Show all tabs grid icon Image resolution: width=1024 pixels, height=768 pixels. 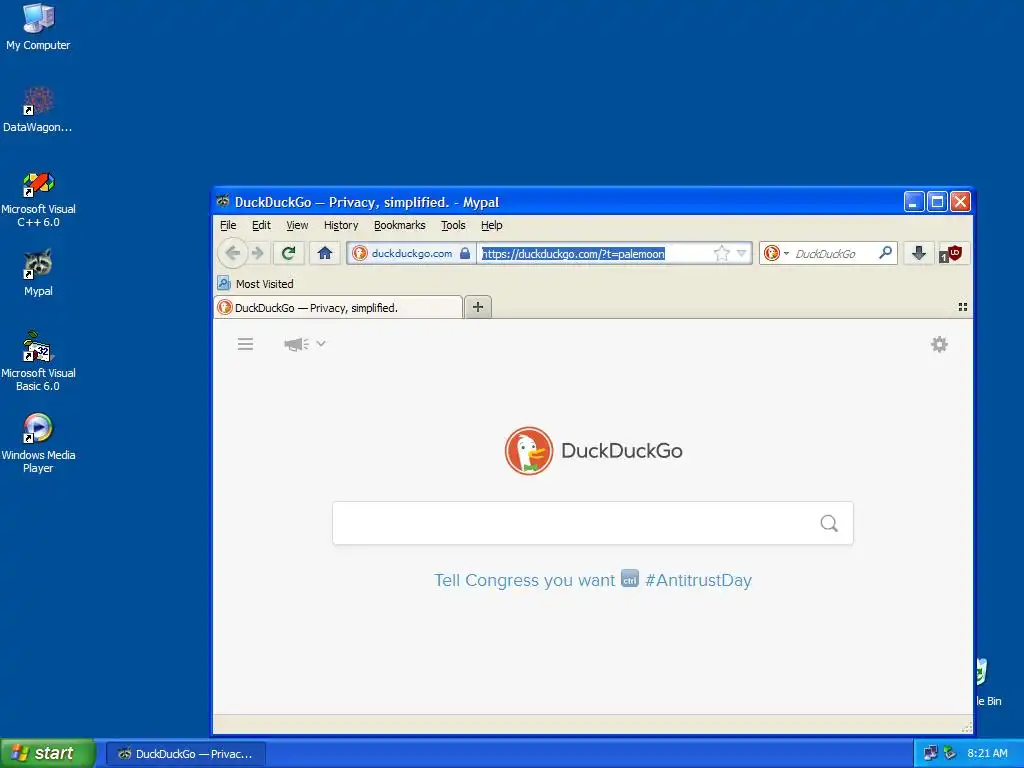pos(963,307)
